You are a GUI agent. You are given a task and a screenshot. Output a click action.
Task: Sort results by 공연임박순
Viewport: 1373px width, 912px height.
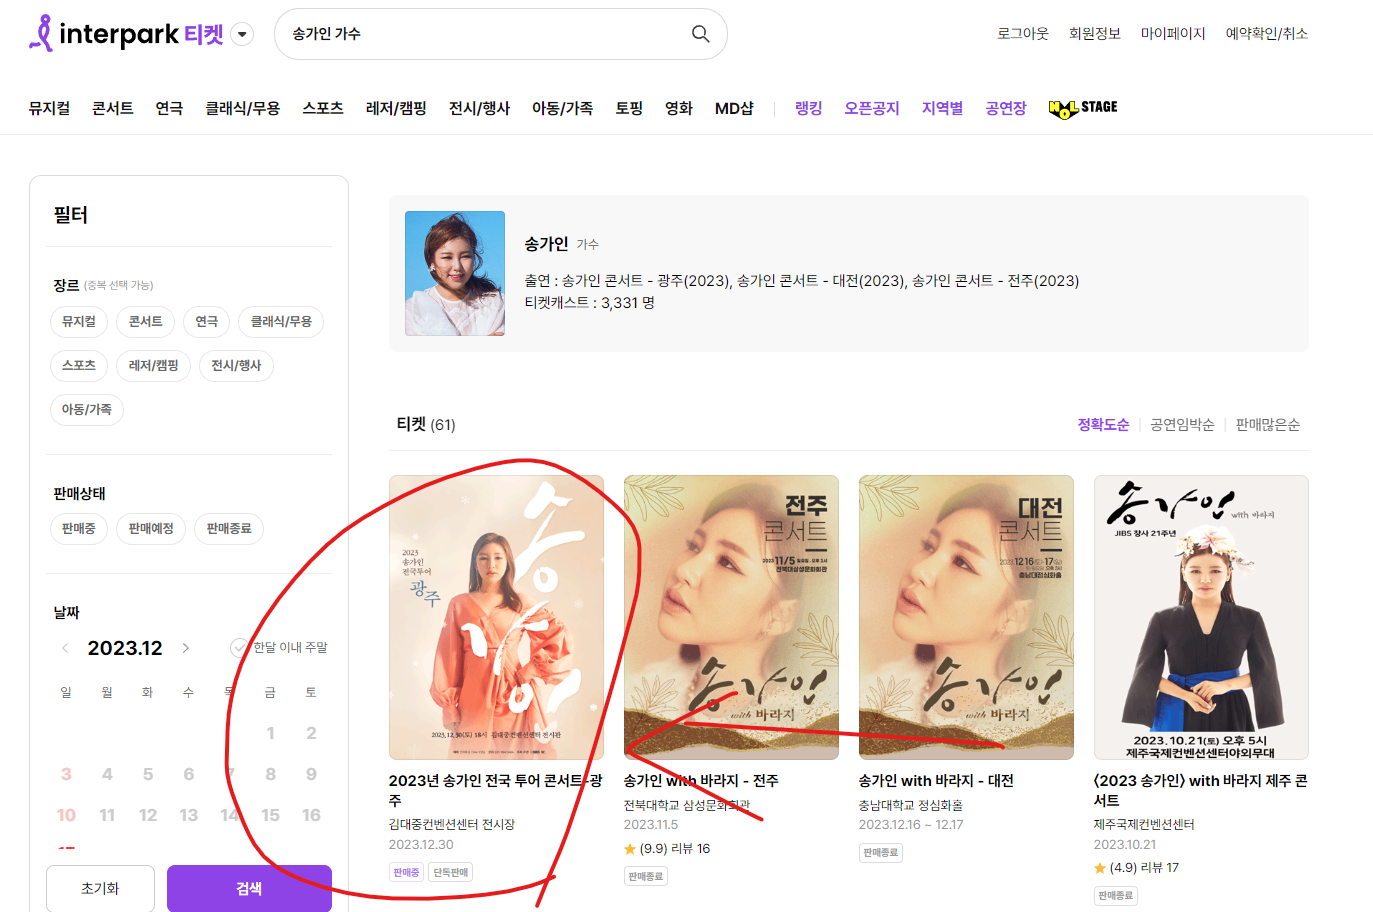pos(1182,425)
